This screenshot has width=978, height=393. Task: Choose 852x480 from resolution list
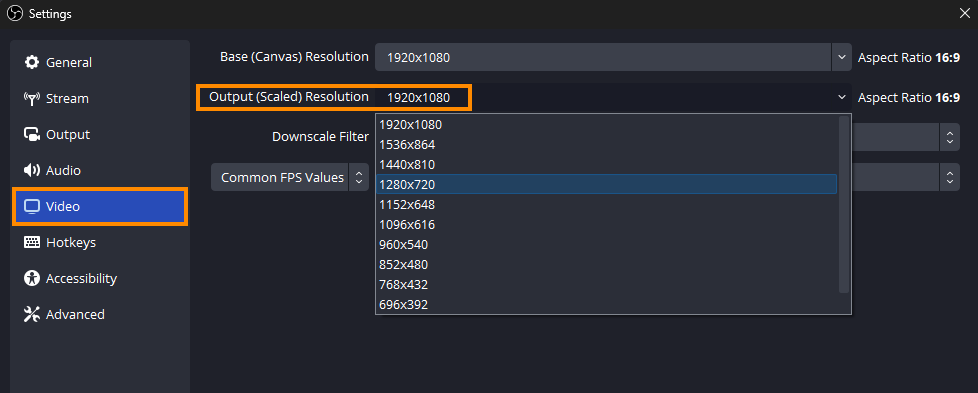(607, 264)
